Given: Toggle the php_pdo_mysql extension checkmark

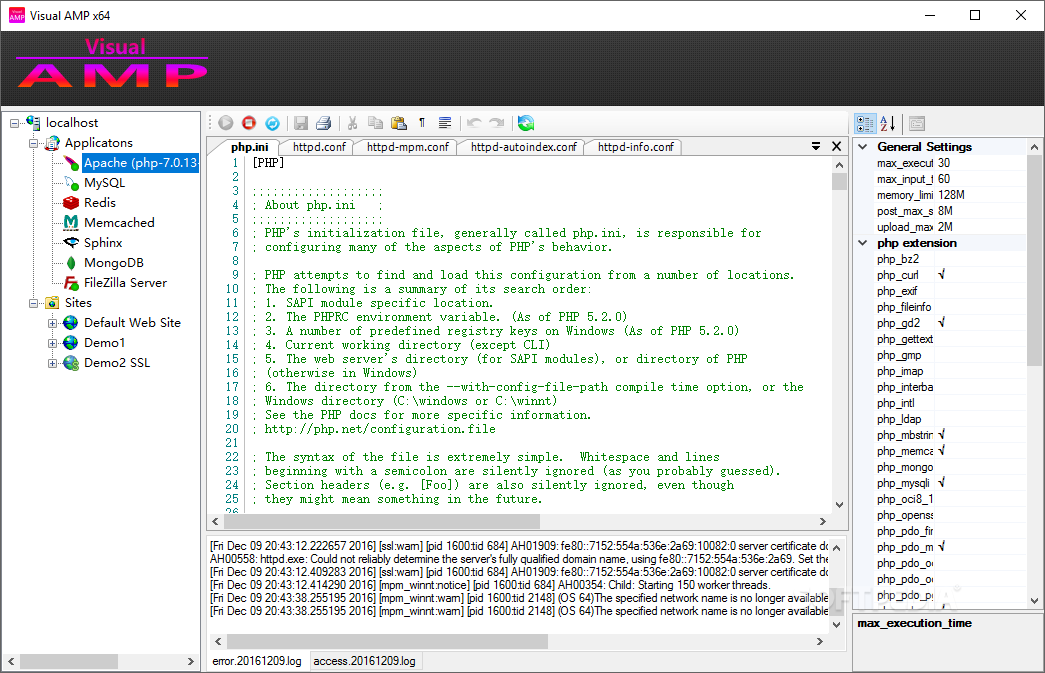Looking at the screenshot, I should pyautogui.click(x=941, y=546).
